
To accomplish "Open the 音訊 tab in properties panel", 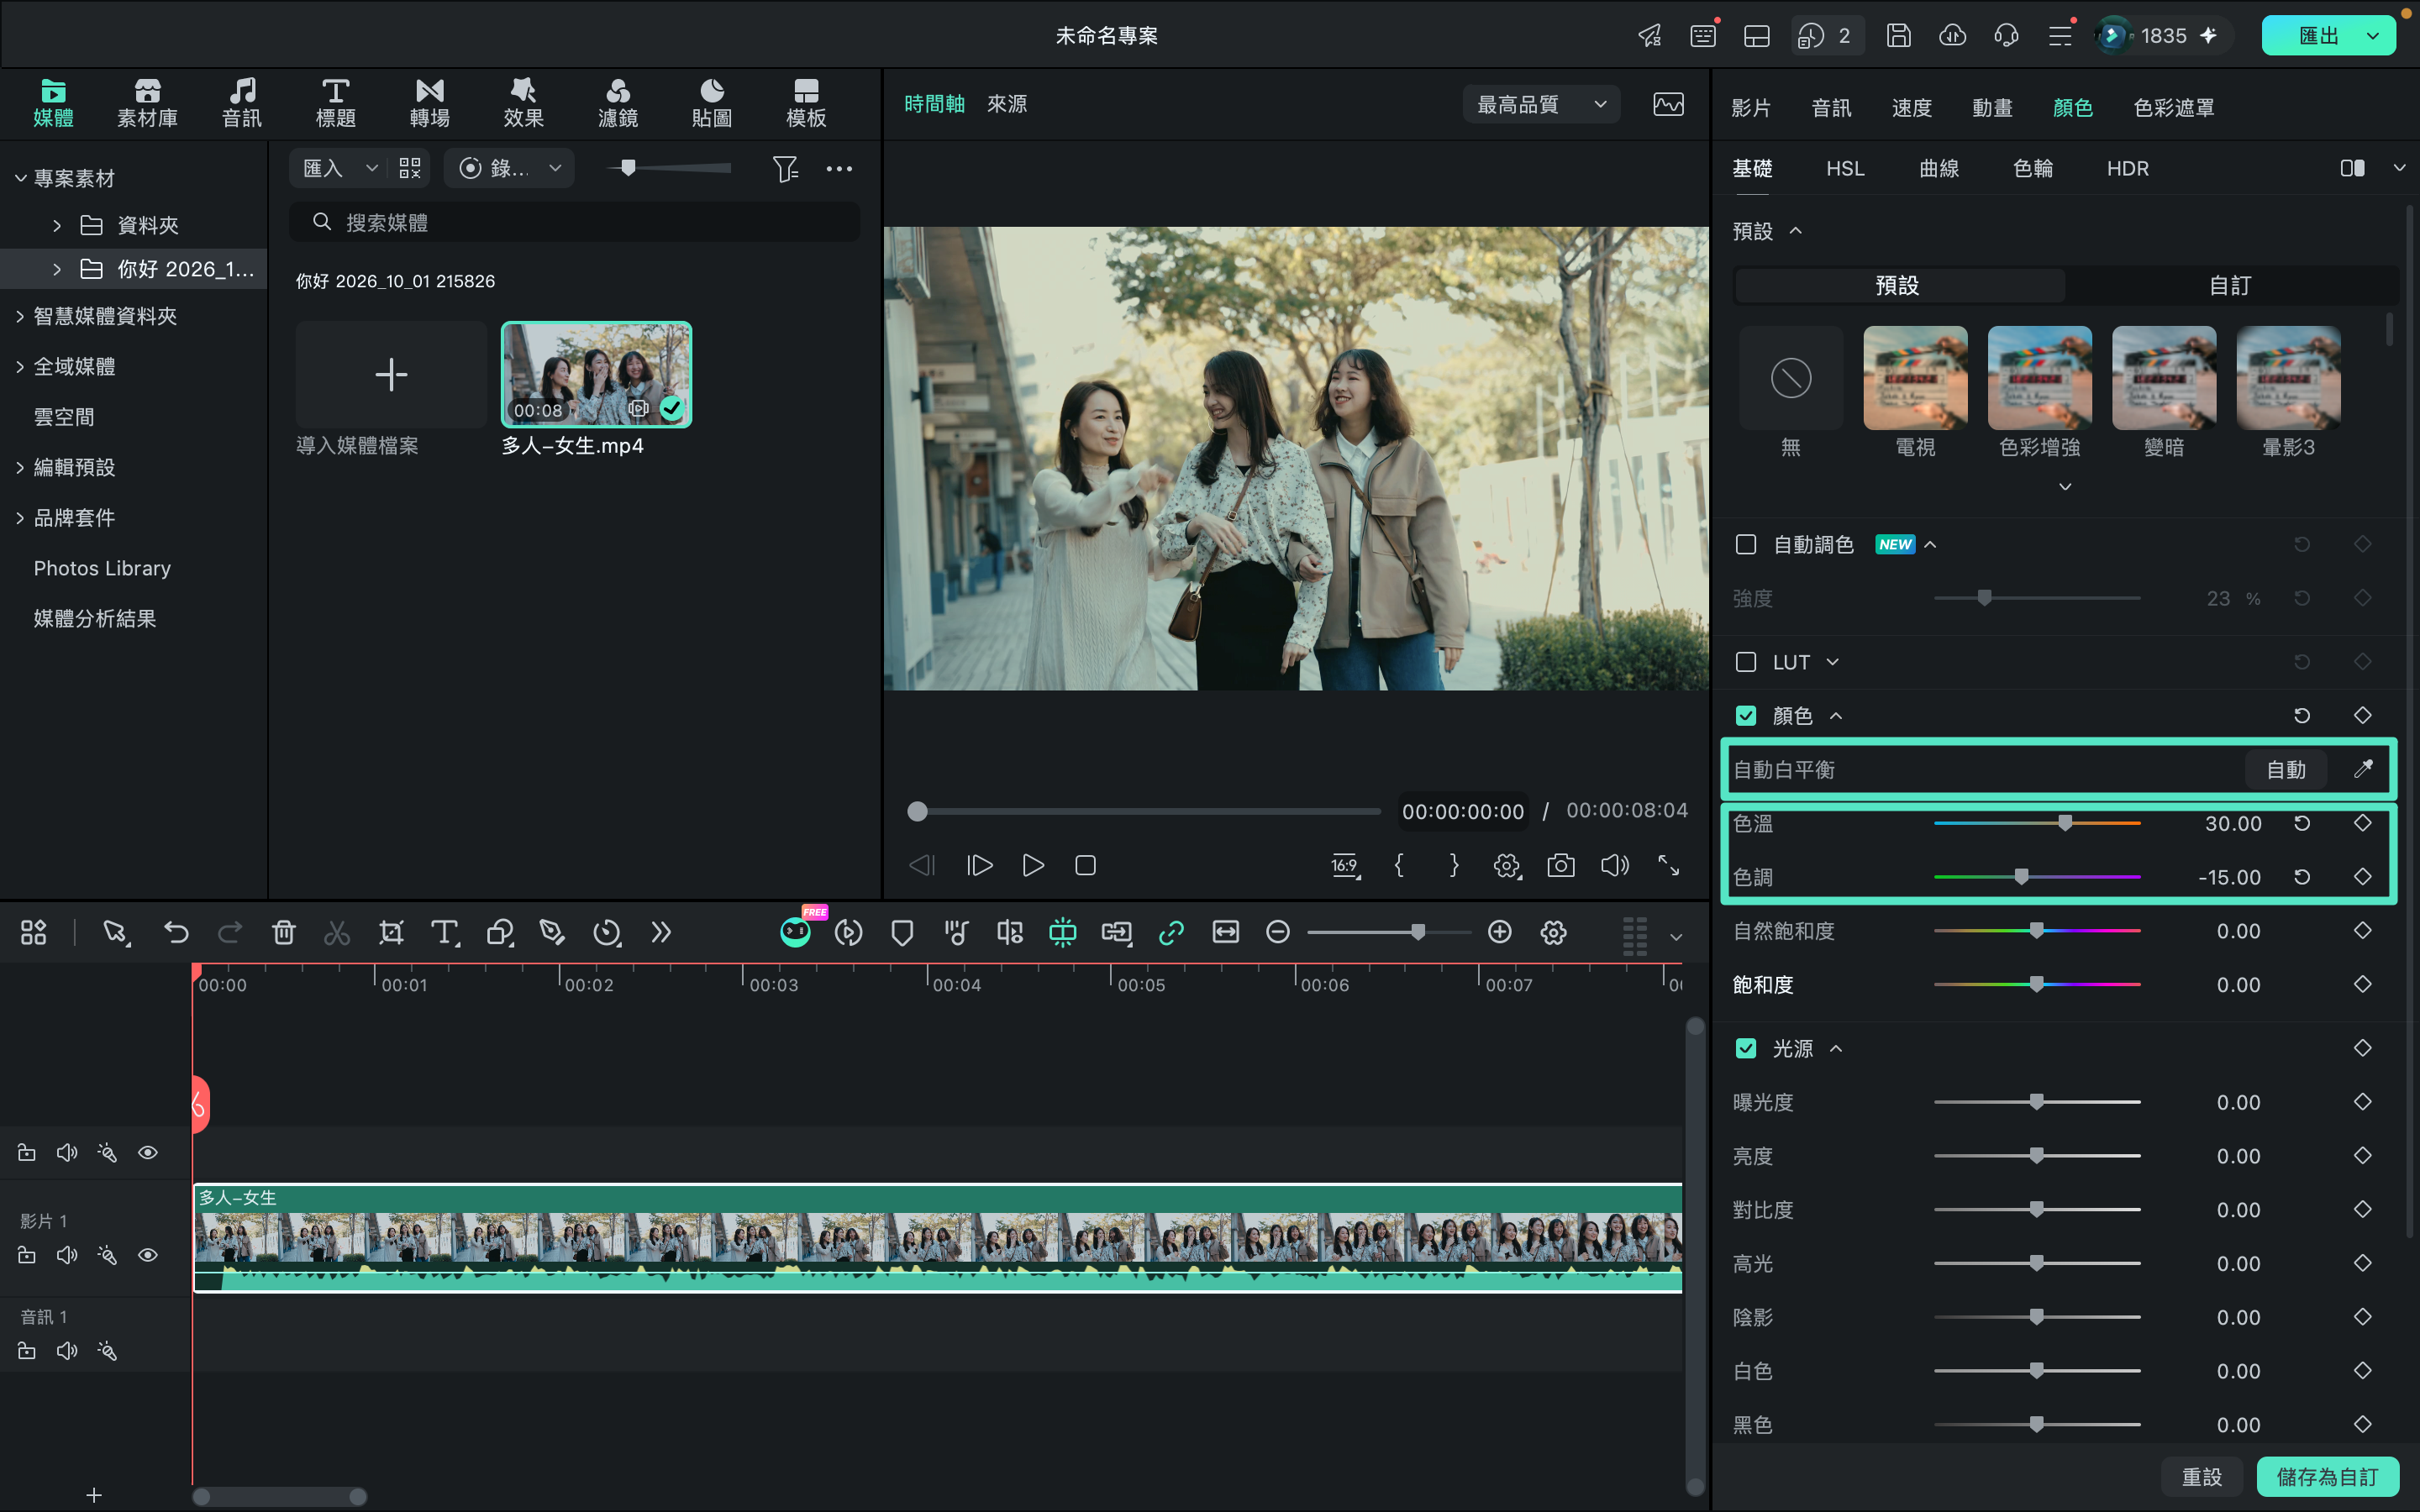I will point(1831,108).
